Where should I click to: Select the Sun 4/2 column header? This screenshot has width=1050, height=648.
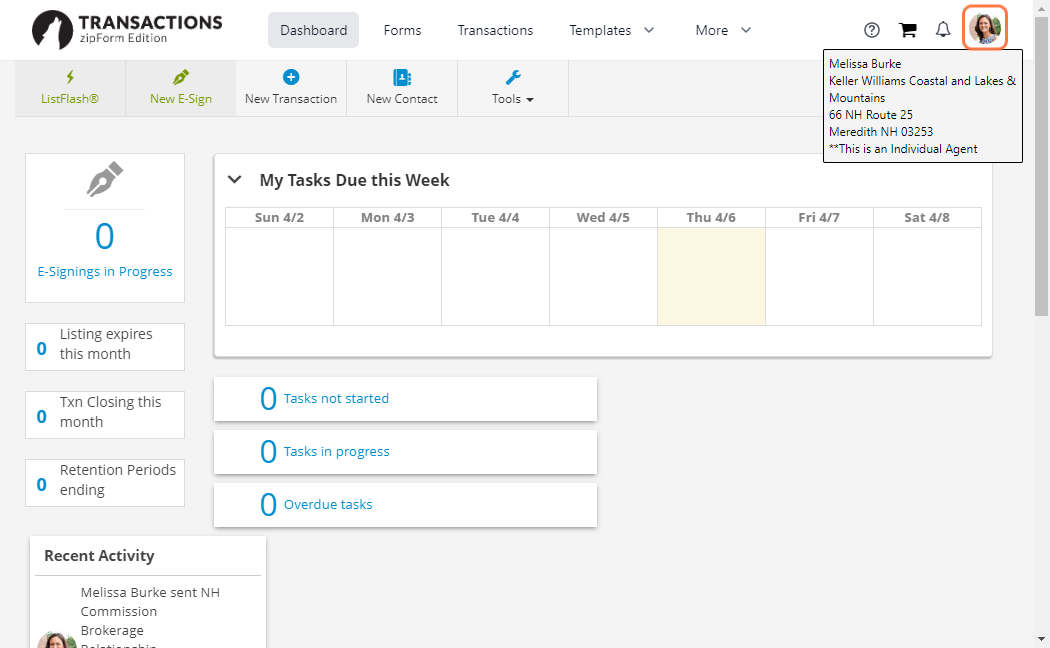point(279,218)
